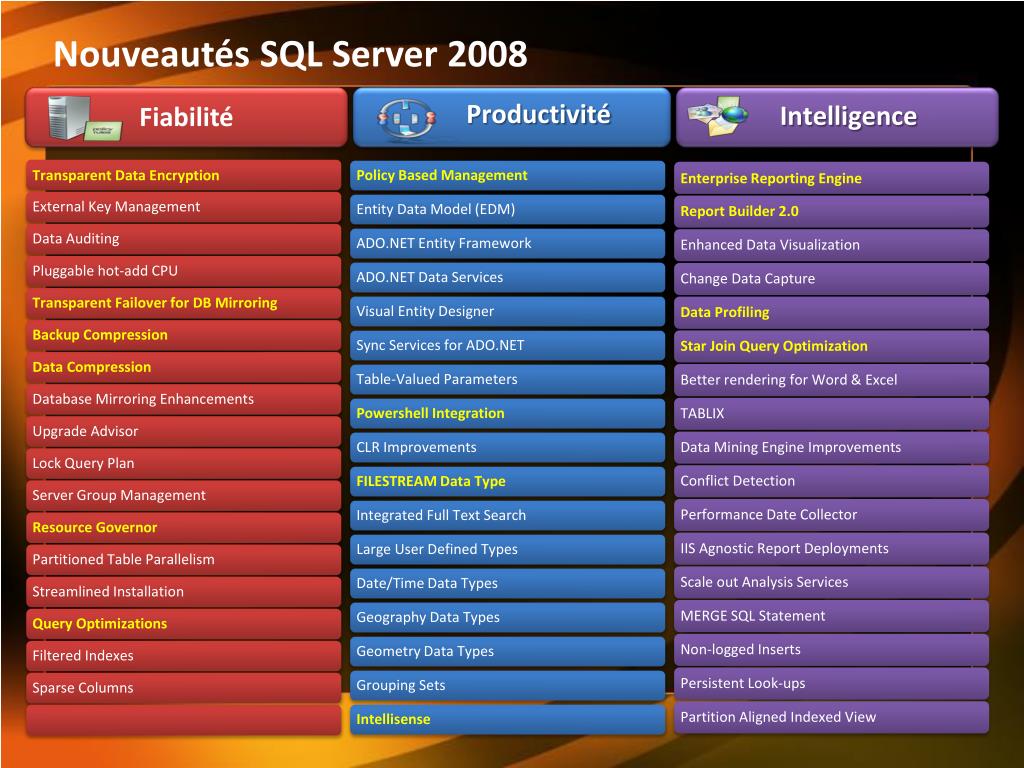Click Data Mining Engine Improvements

click(831, 447)
